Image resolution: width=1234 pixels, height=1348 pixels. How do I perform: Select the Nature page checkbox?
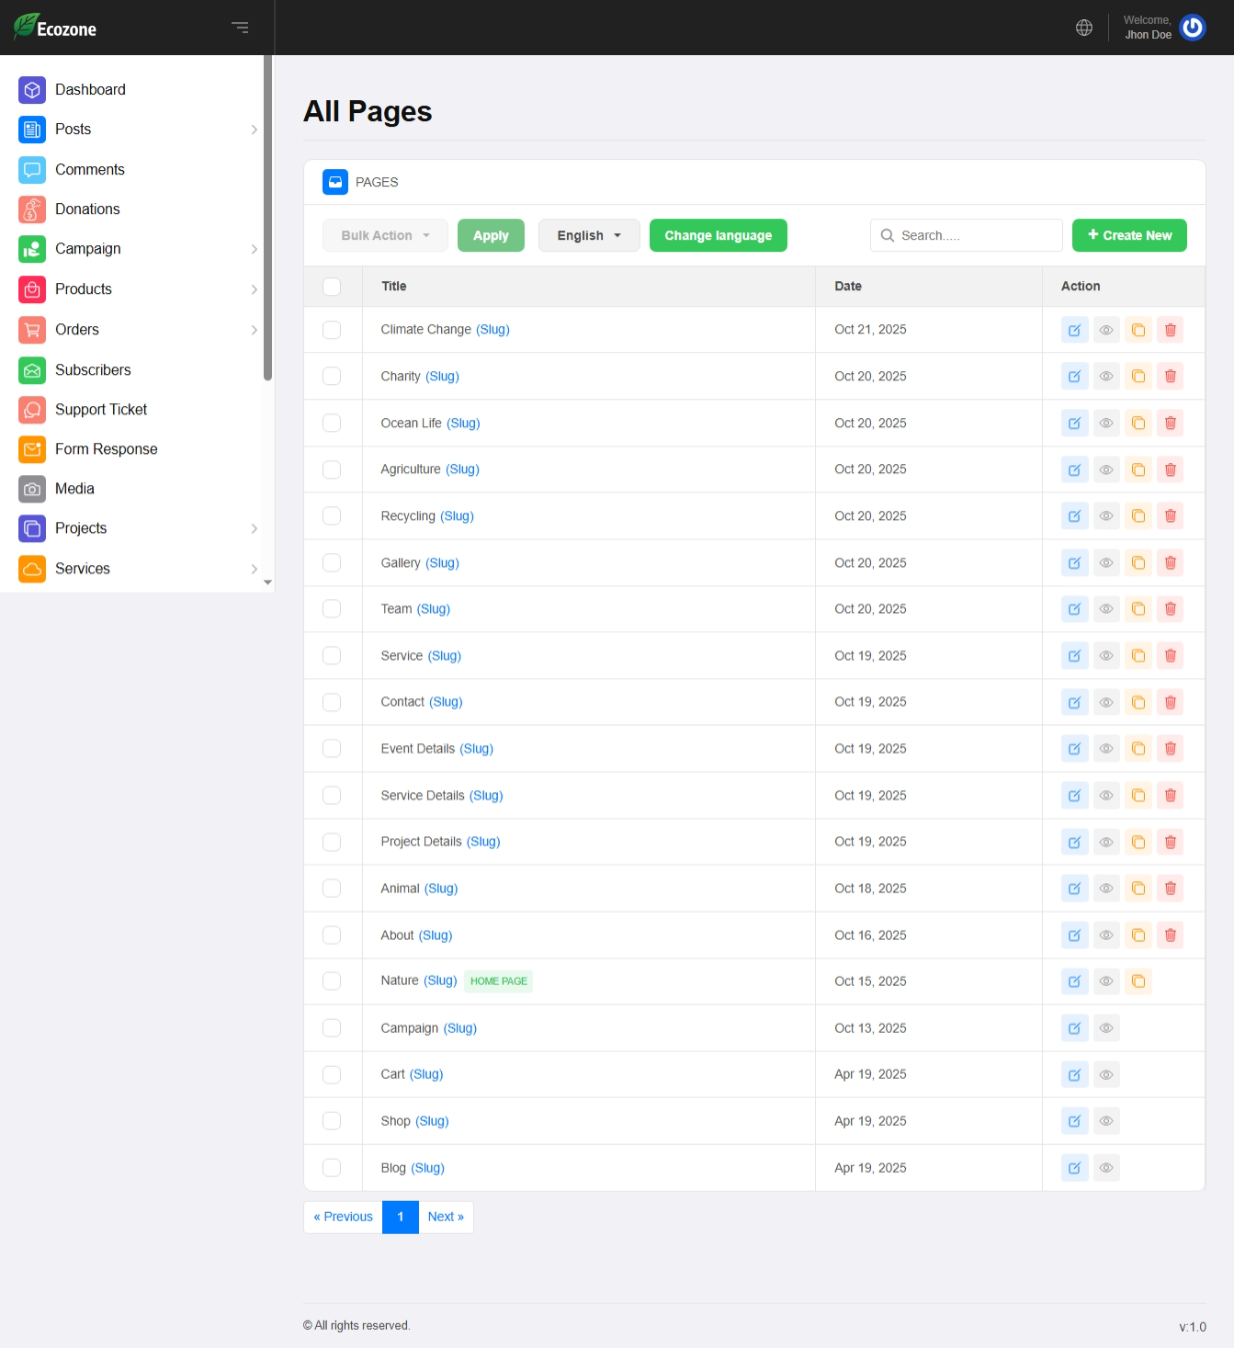(332, 981)
